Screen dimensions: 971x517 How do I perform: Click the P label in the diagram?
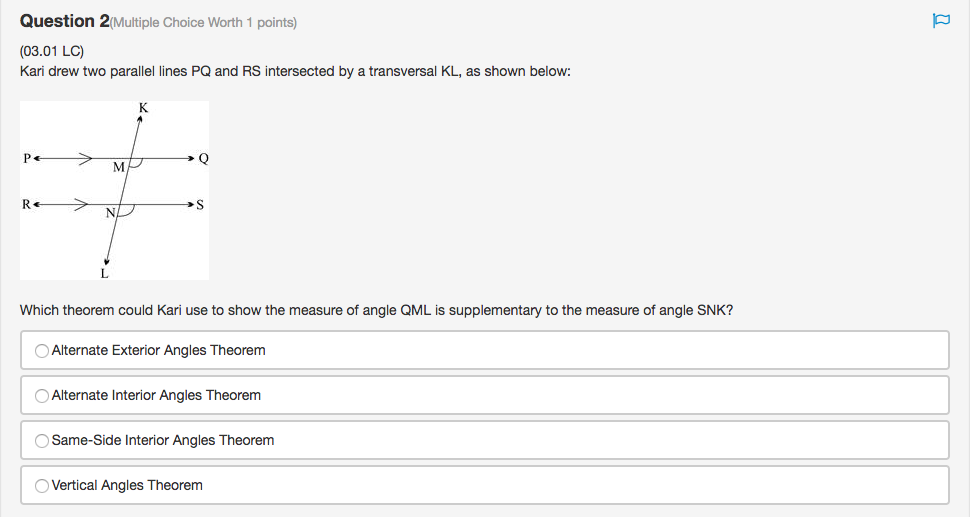pyautogui.click(x=27, y=158)
